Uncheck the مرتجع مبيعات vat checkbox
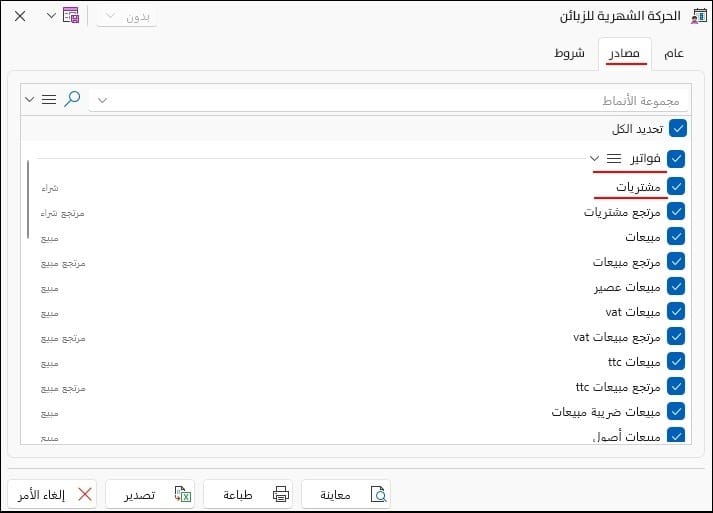 pyautogui.click(x=676, y=337)
